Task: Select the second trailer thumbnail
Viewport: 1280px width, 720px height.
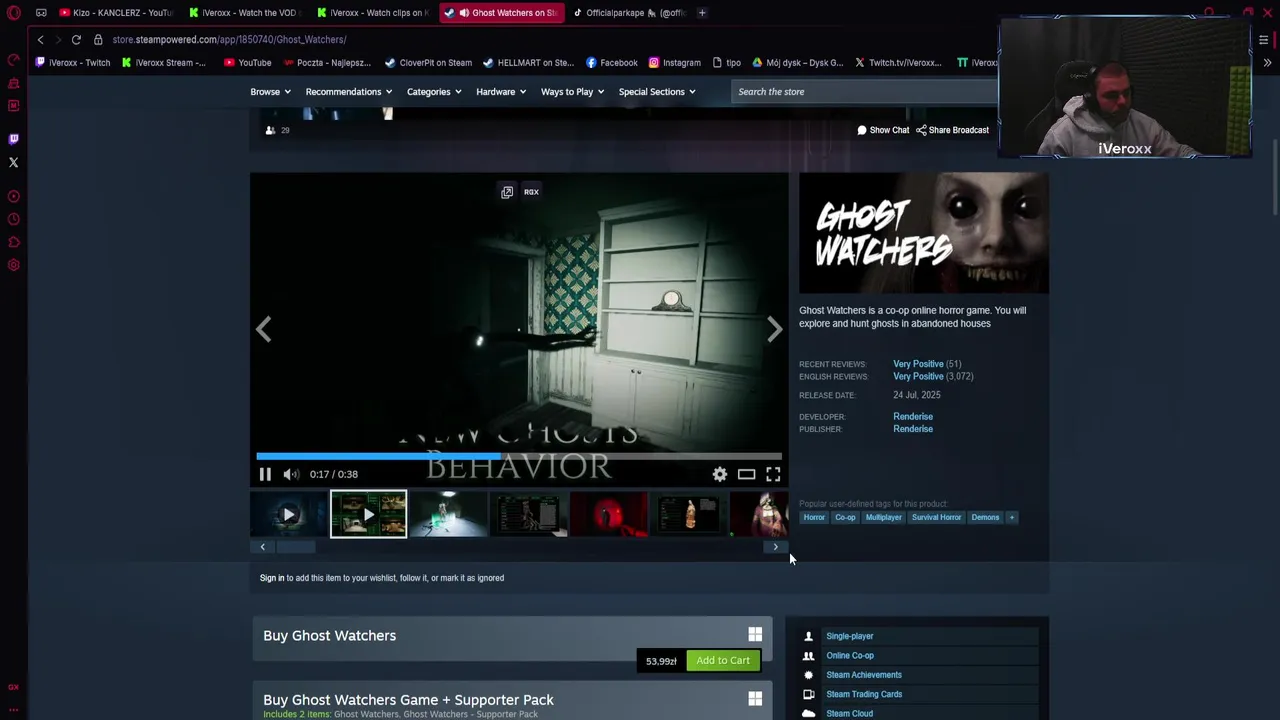Action: click(368, 514)
